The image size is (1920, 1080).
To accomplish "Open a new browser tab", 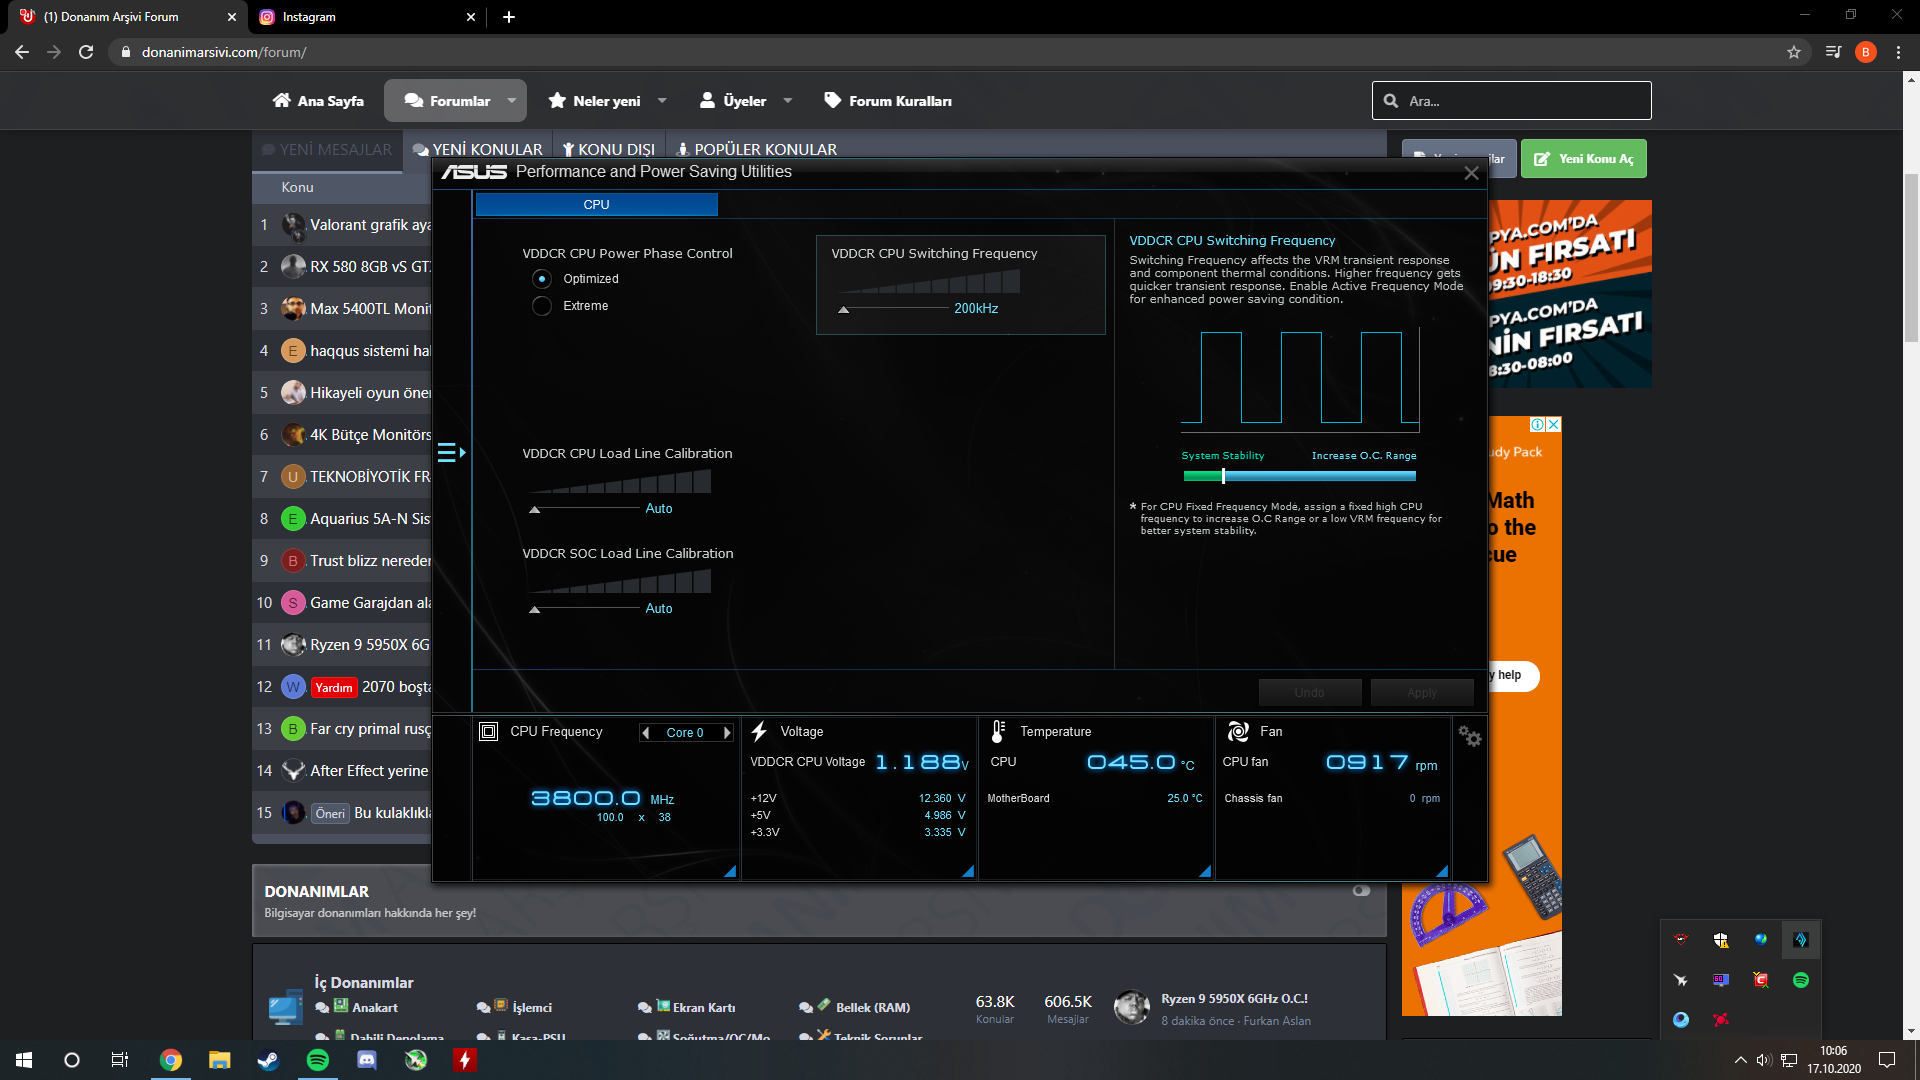I will pyautogui.click(x=509, y=17).
